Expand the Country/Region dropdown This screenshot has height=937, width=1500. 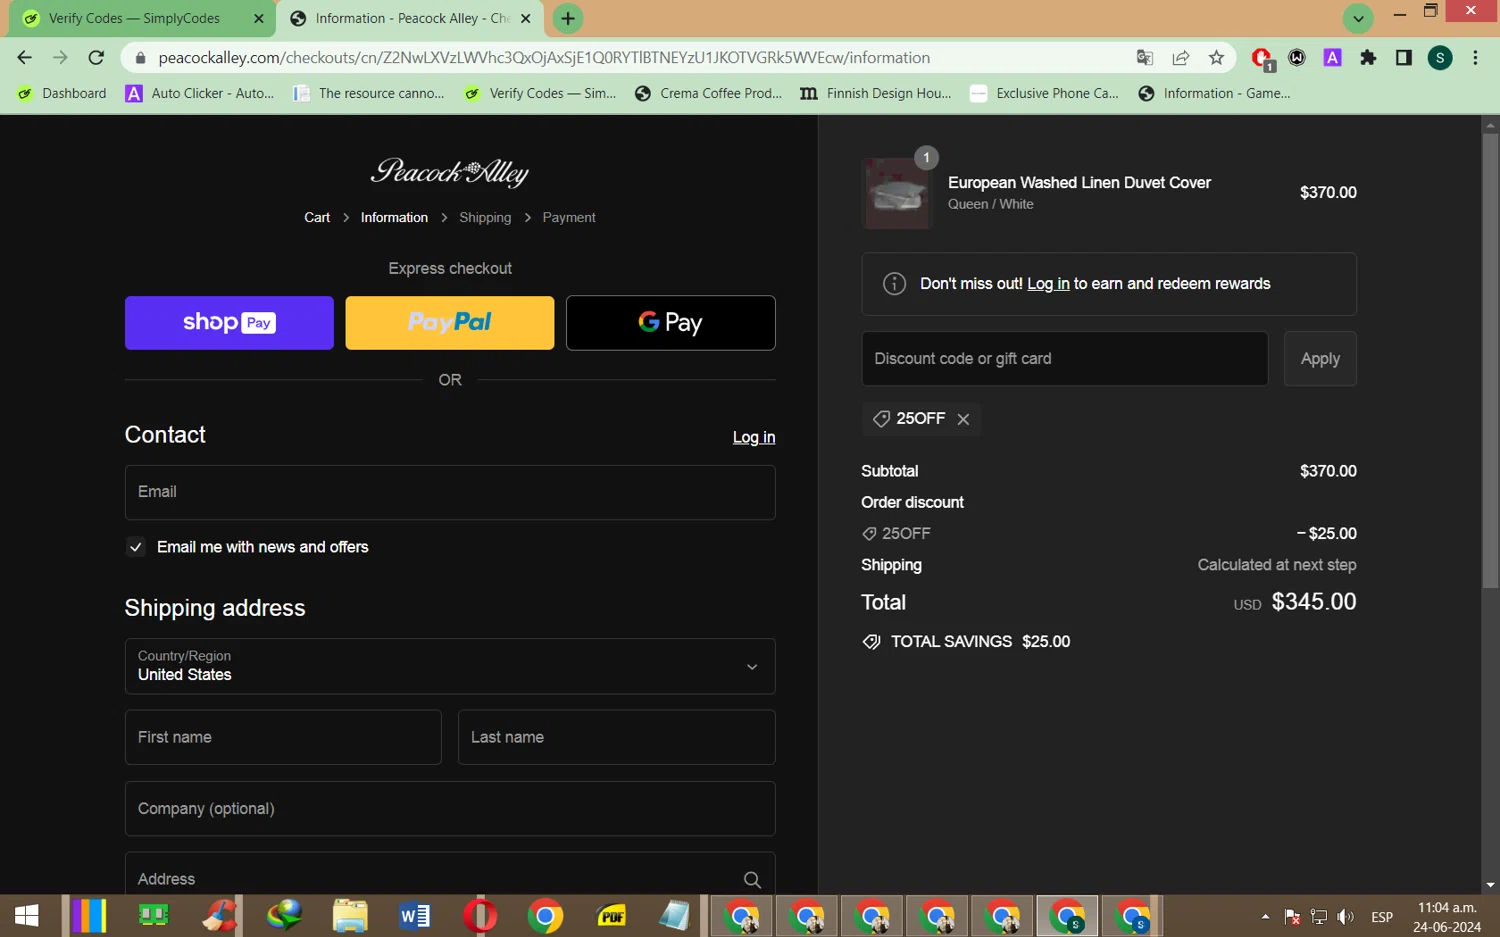pyautogui.click(x=450, y=666)
